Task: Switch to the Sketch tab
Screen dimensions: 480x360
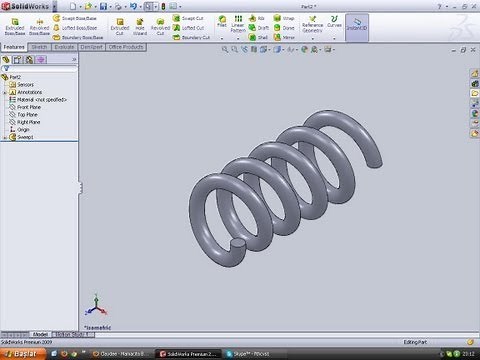Action: pos(40,47)
